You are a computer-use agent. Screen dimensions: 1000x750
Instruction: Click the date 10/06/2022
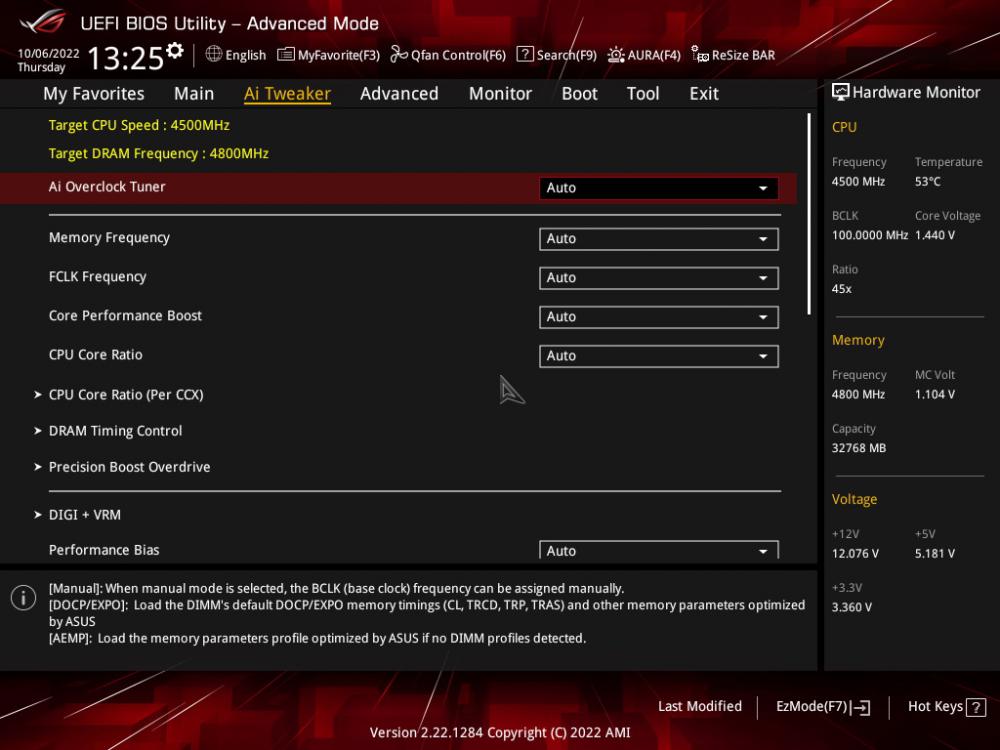tap(48, 53)
